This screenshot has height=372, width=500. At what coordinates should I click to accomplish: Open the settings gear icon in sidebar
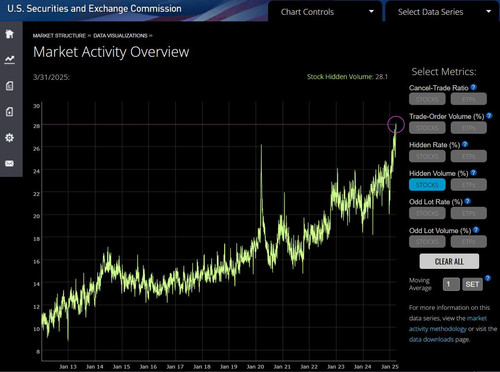point(10,137)
